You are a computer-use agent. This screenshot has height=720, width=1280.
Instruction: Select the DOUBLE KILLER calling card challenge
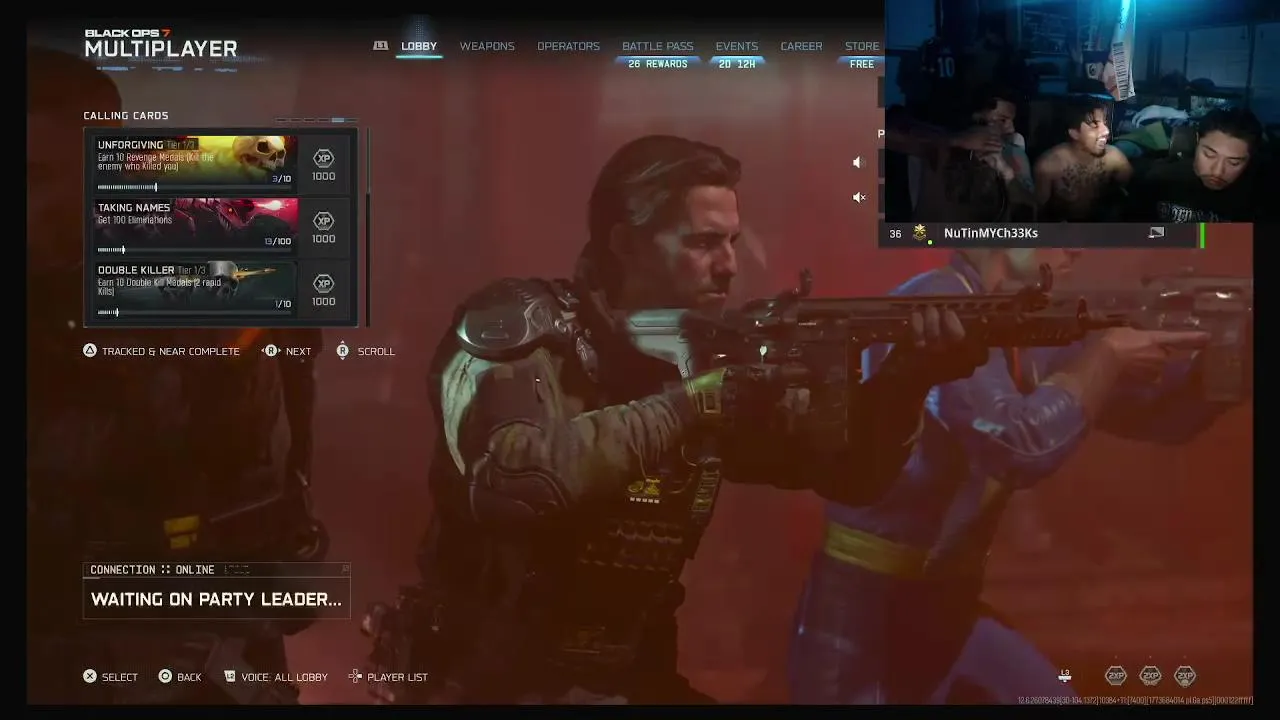point(222,289)
